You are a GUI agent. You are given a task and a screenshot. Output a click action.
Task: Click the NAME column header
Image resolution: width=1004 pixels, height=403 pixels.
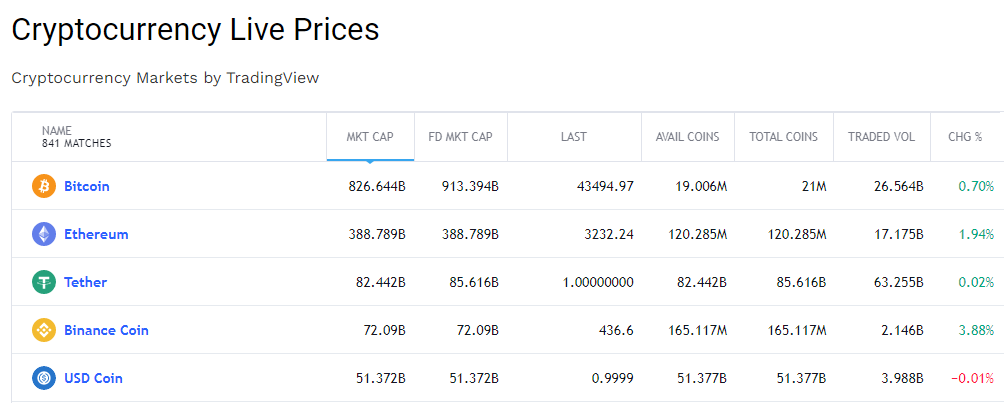click(57, 131)
